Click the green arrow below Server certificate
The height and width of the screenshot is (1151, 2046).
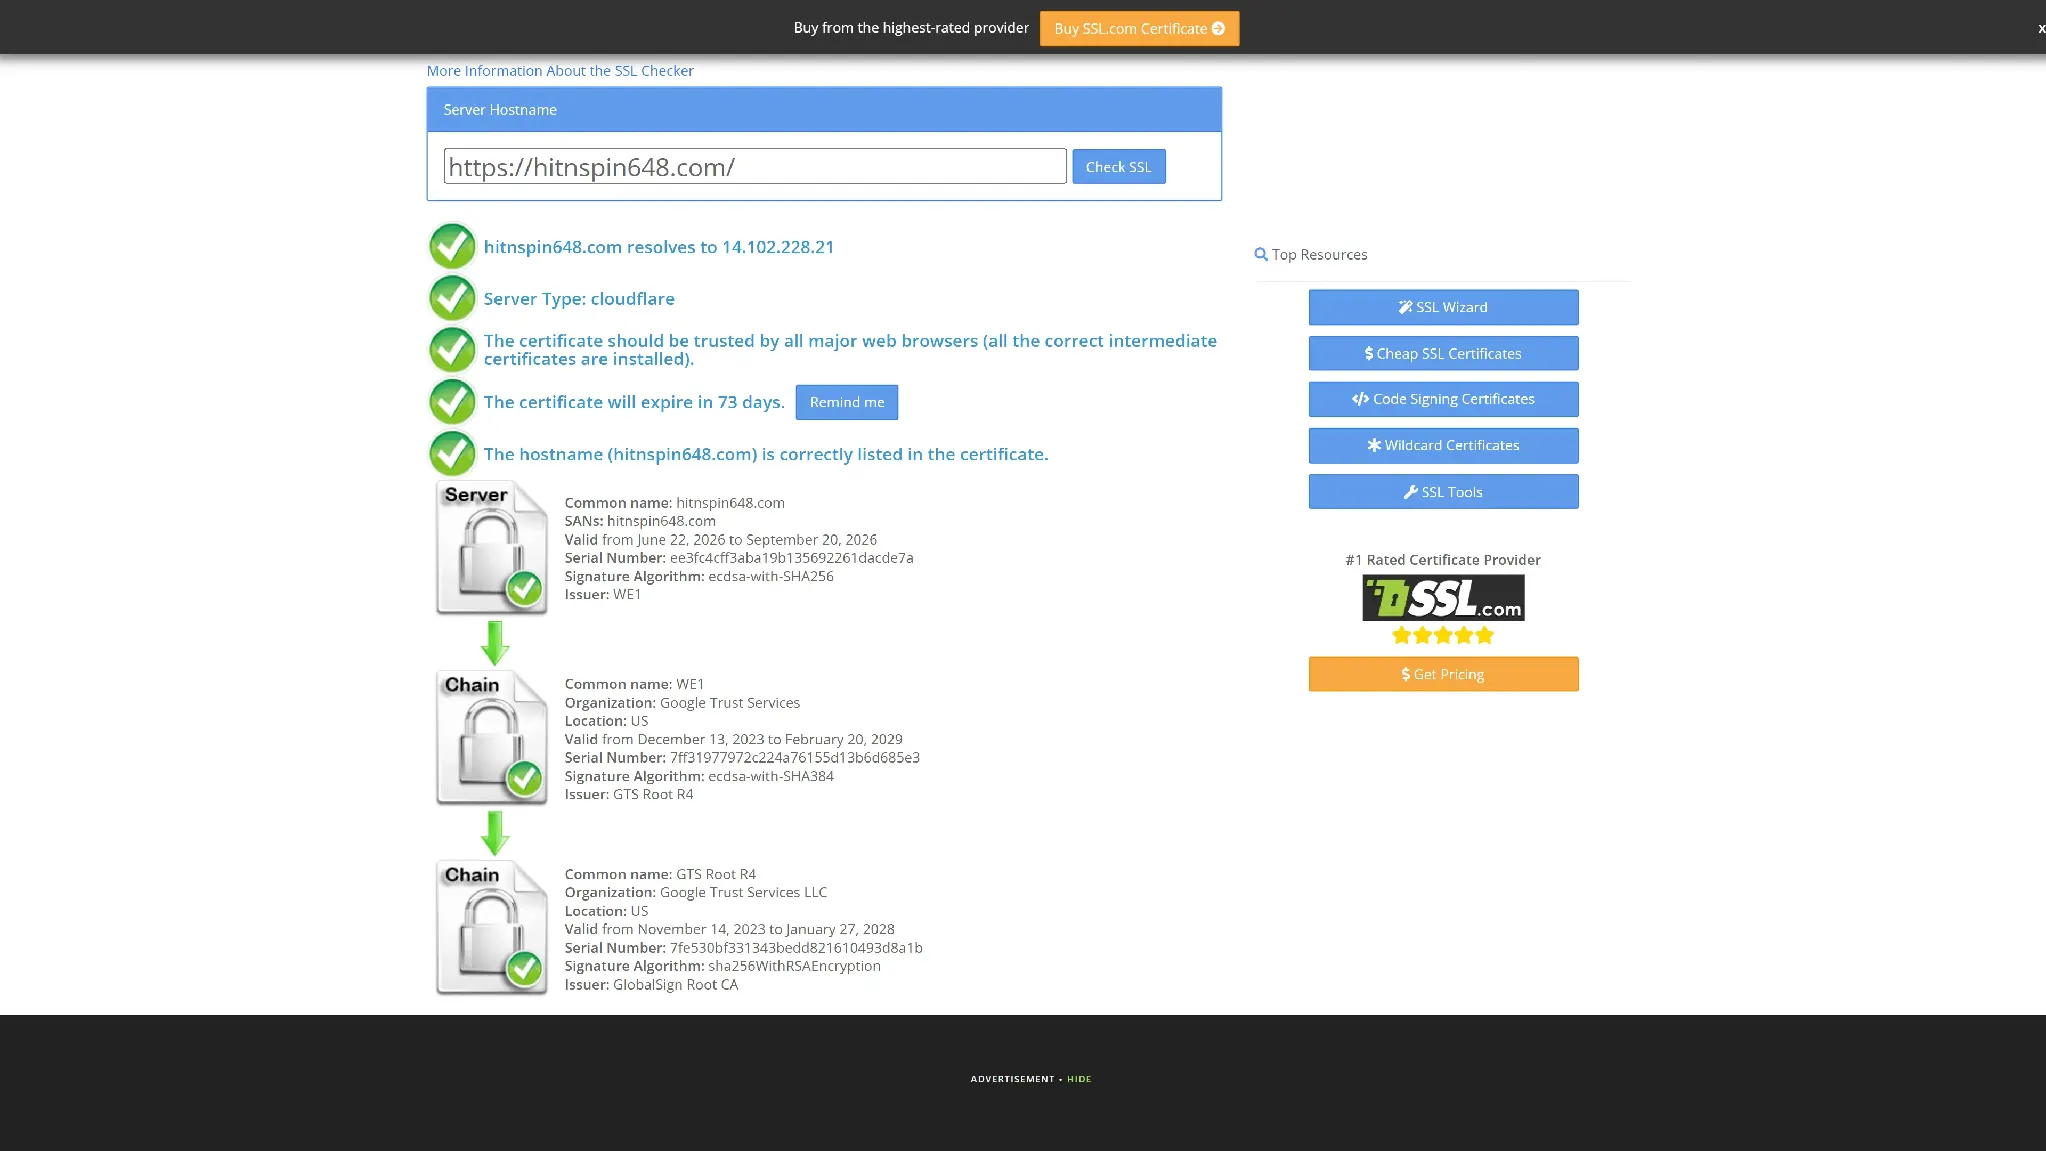click(x=495, y=643)
